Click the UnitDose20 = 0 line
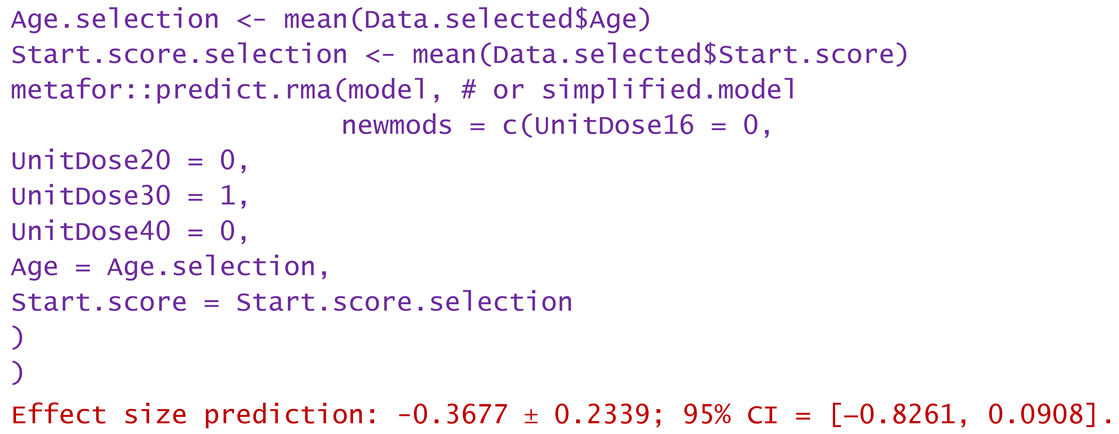The image size is (1119, 434). click(x=129, y=160)
